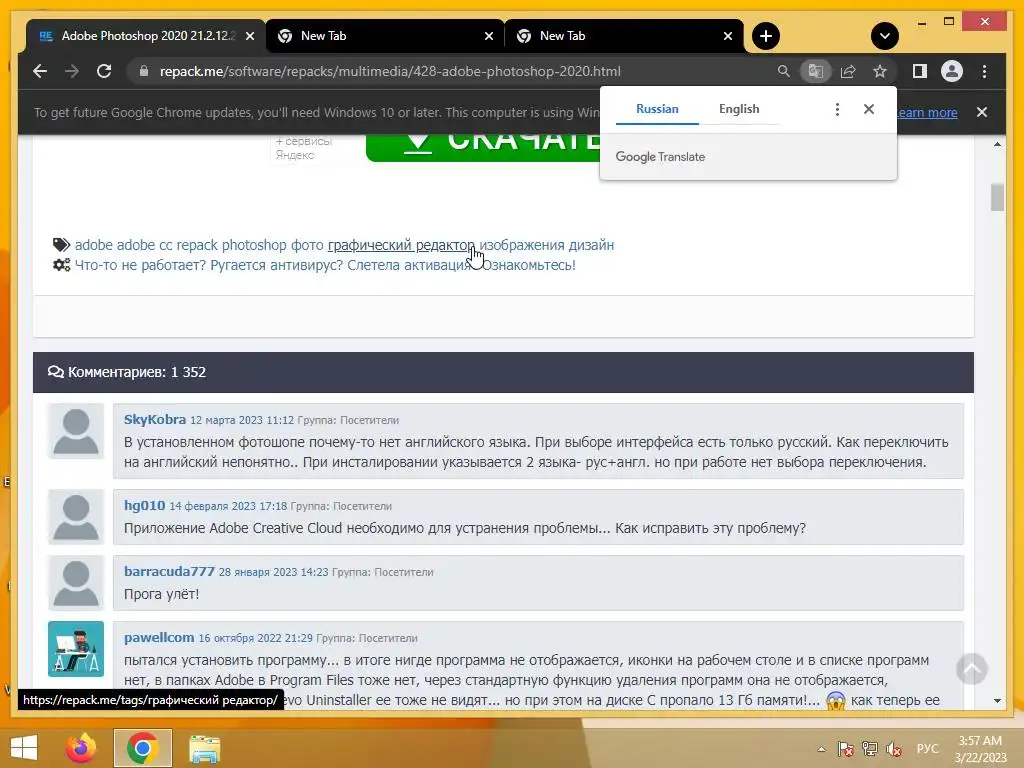The image size is (1024, 768).
Task: Click the browser forward arrow
Action: coord(72,71)
